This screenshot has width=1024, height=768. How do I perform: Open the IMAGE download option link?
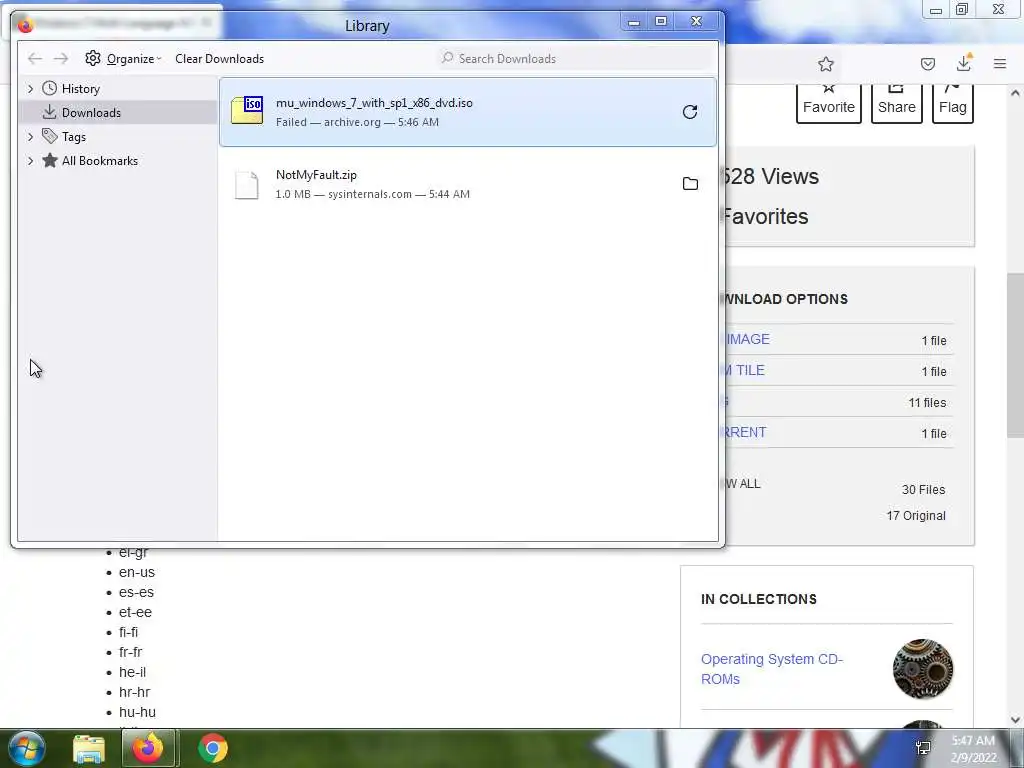(748, 340)
